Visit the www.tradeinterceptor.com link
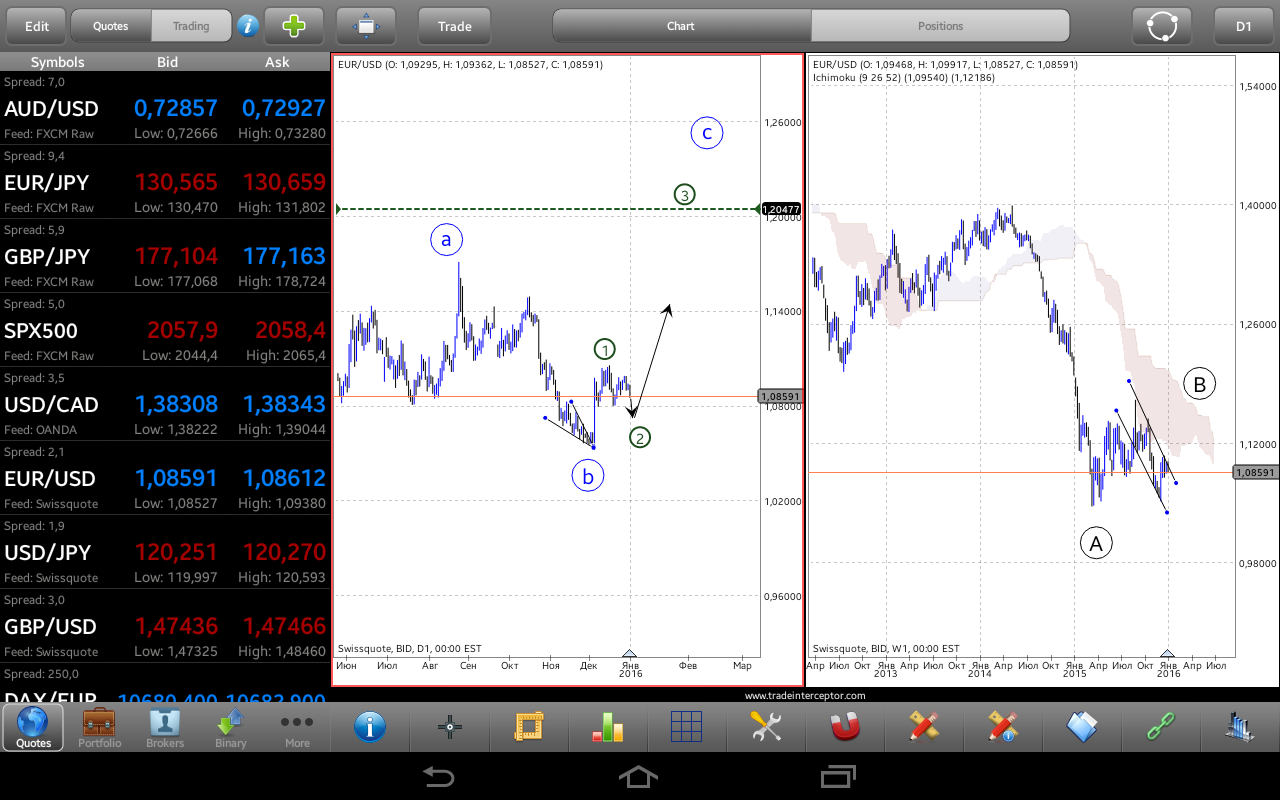1280x800 pixels. click(804, 695)
